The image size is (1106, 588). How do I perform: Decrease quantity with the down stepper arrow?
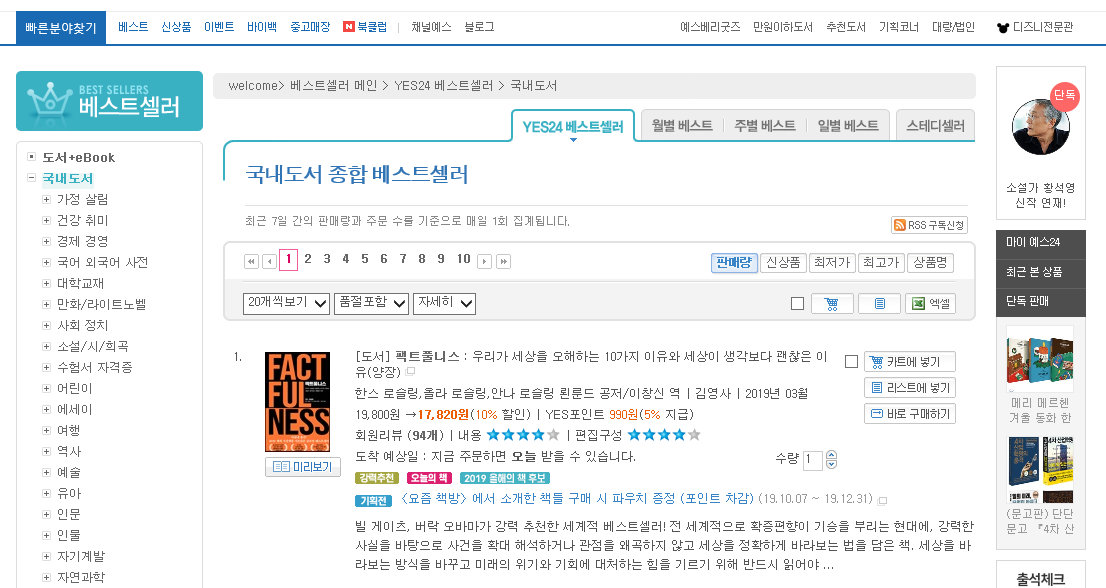click(832, 464)
